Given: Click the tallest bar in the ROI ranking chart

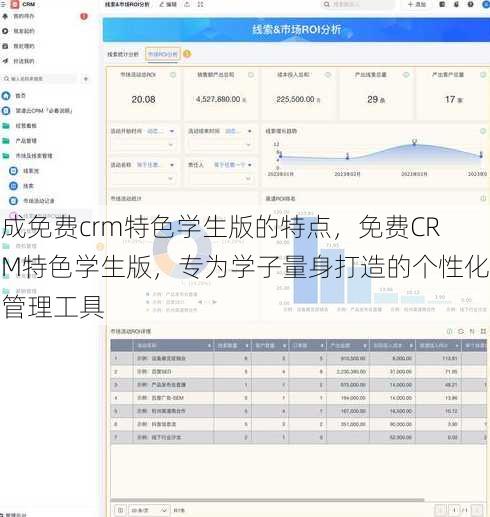Looking at the screenshot, I should [x=305, y=260].
